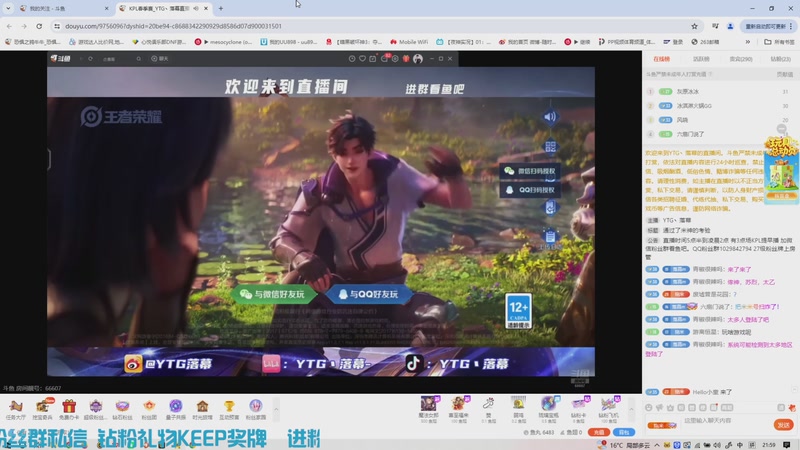This screenshot has height=450, width=800.
Task: Expand the activity icons arrow
Action: click(276, 409)
